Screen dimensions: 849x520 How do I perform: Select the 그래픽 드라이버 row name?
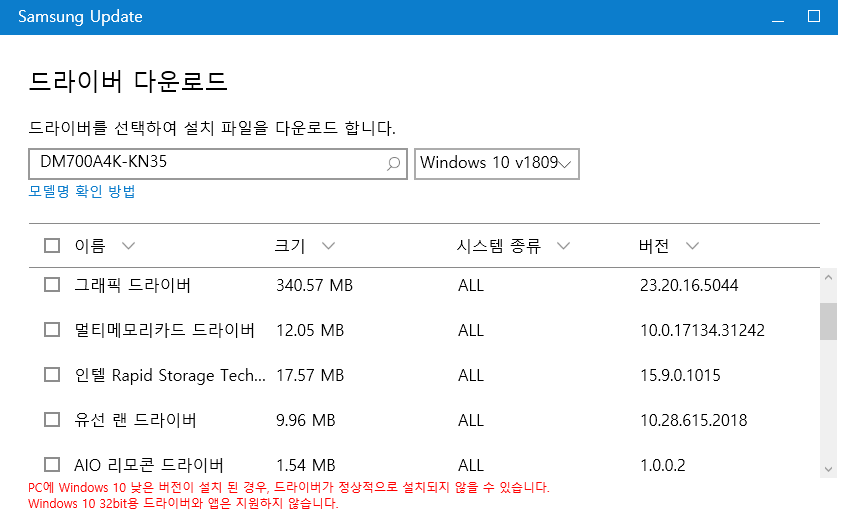[x=133, y=285]
